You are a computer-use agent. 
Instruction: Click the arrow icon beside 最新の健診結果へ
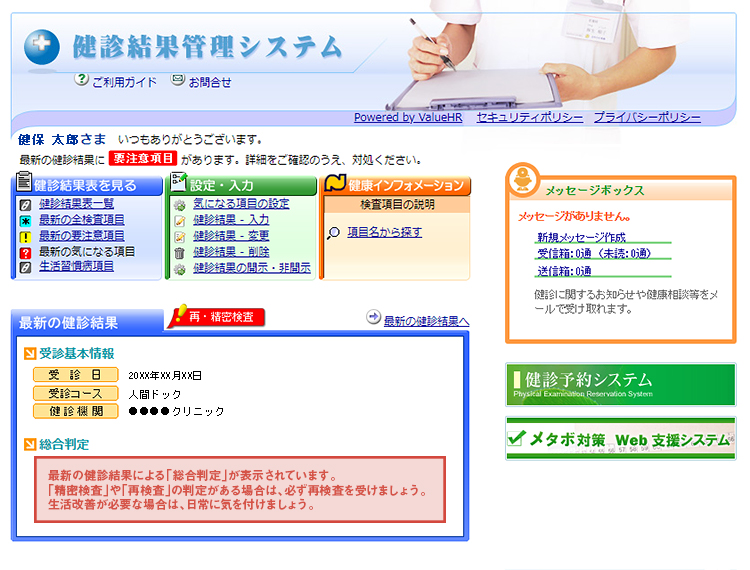click(373, 317)
